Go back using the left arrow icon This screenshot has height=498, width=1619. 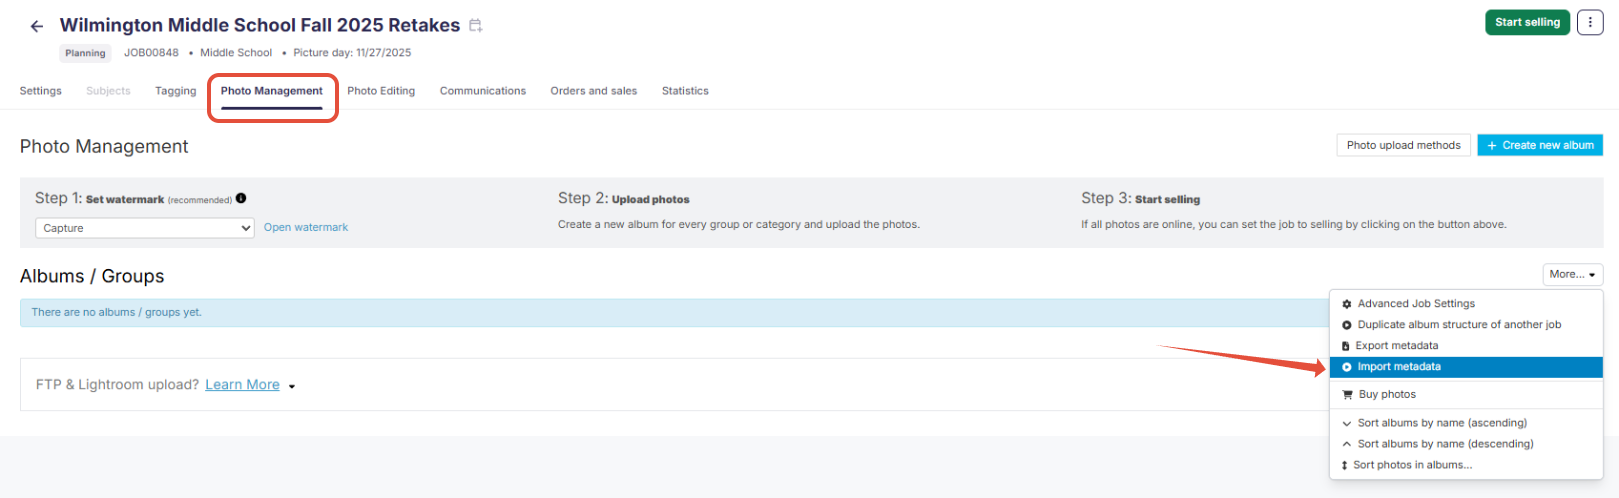[x=37, y=26]
